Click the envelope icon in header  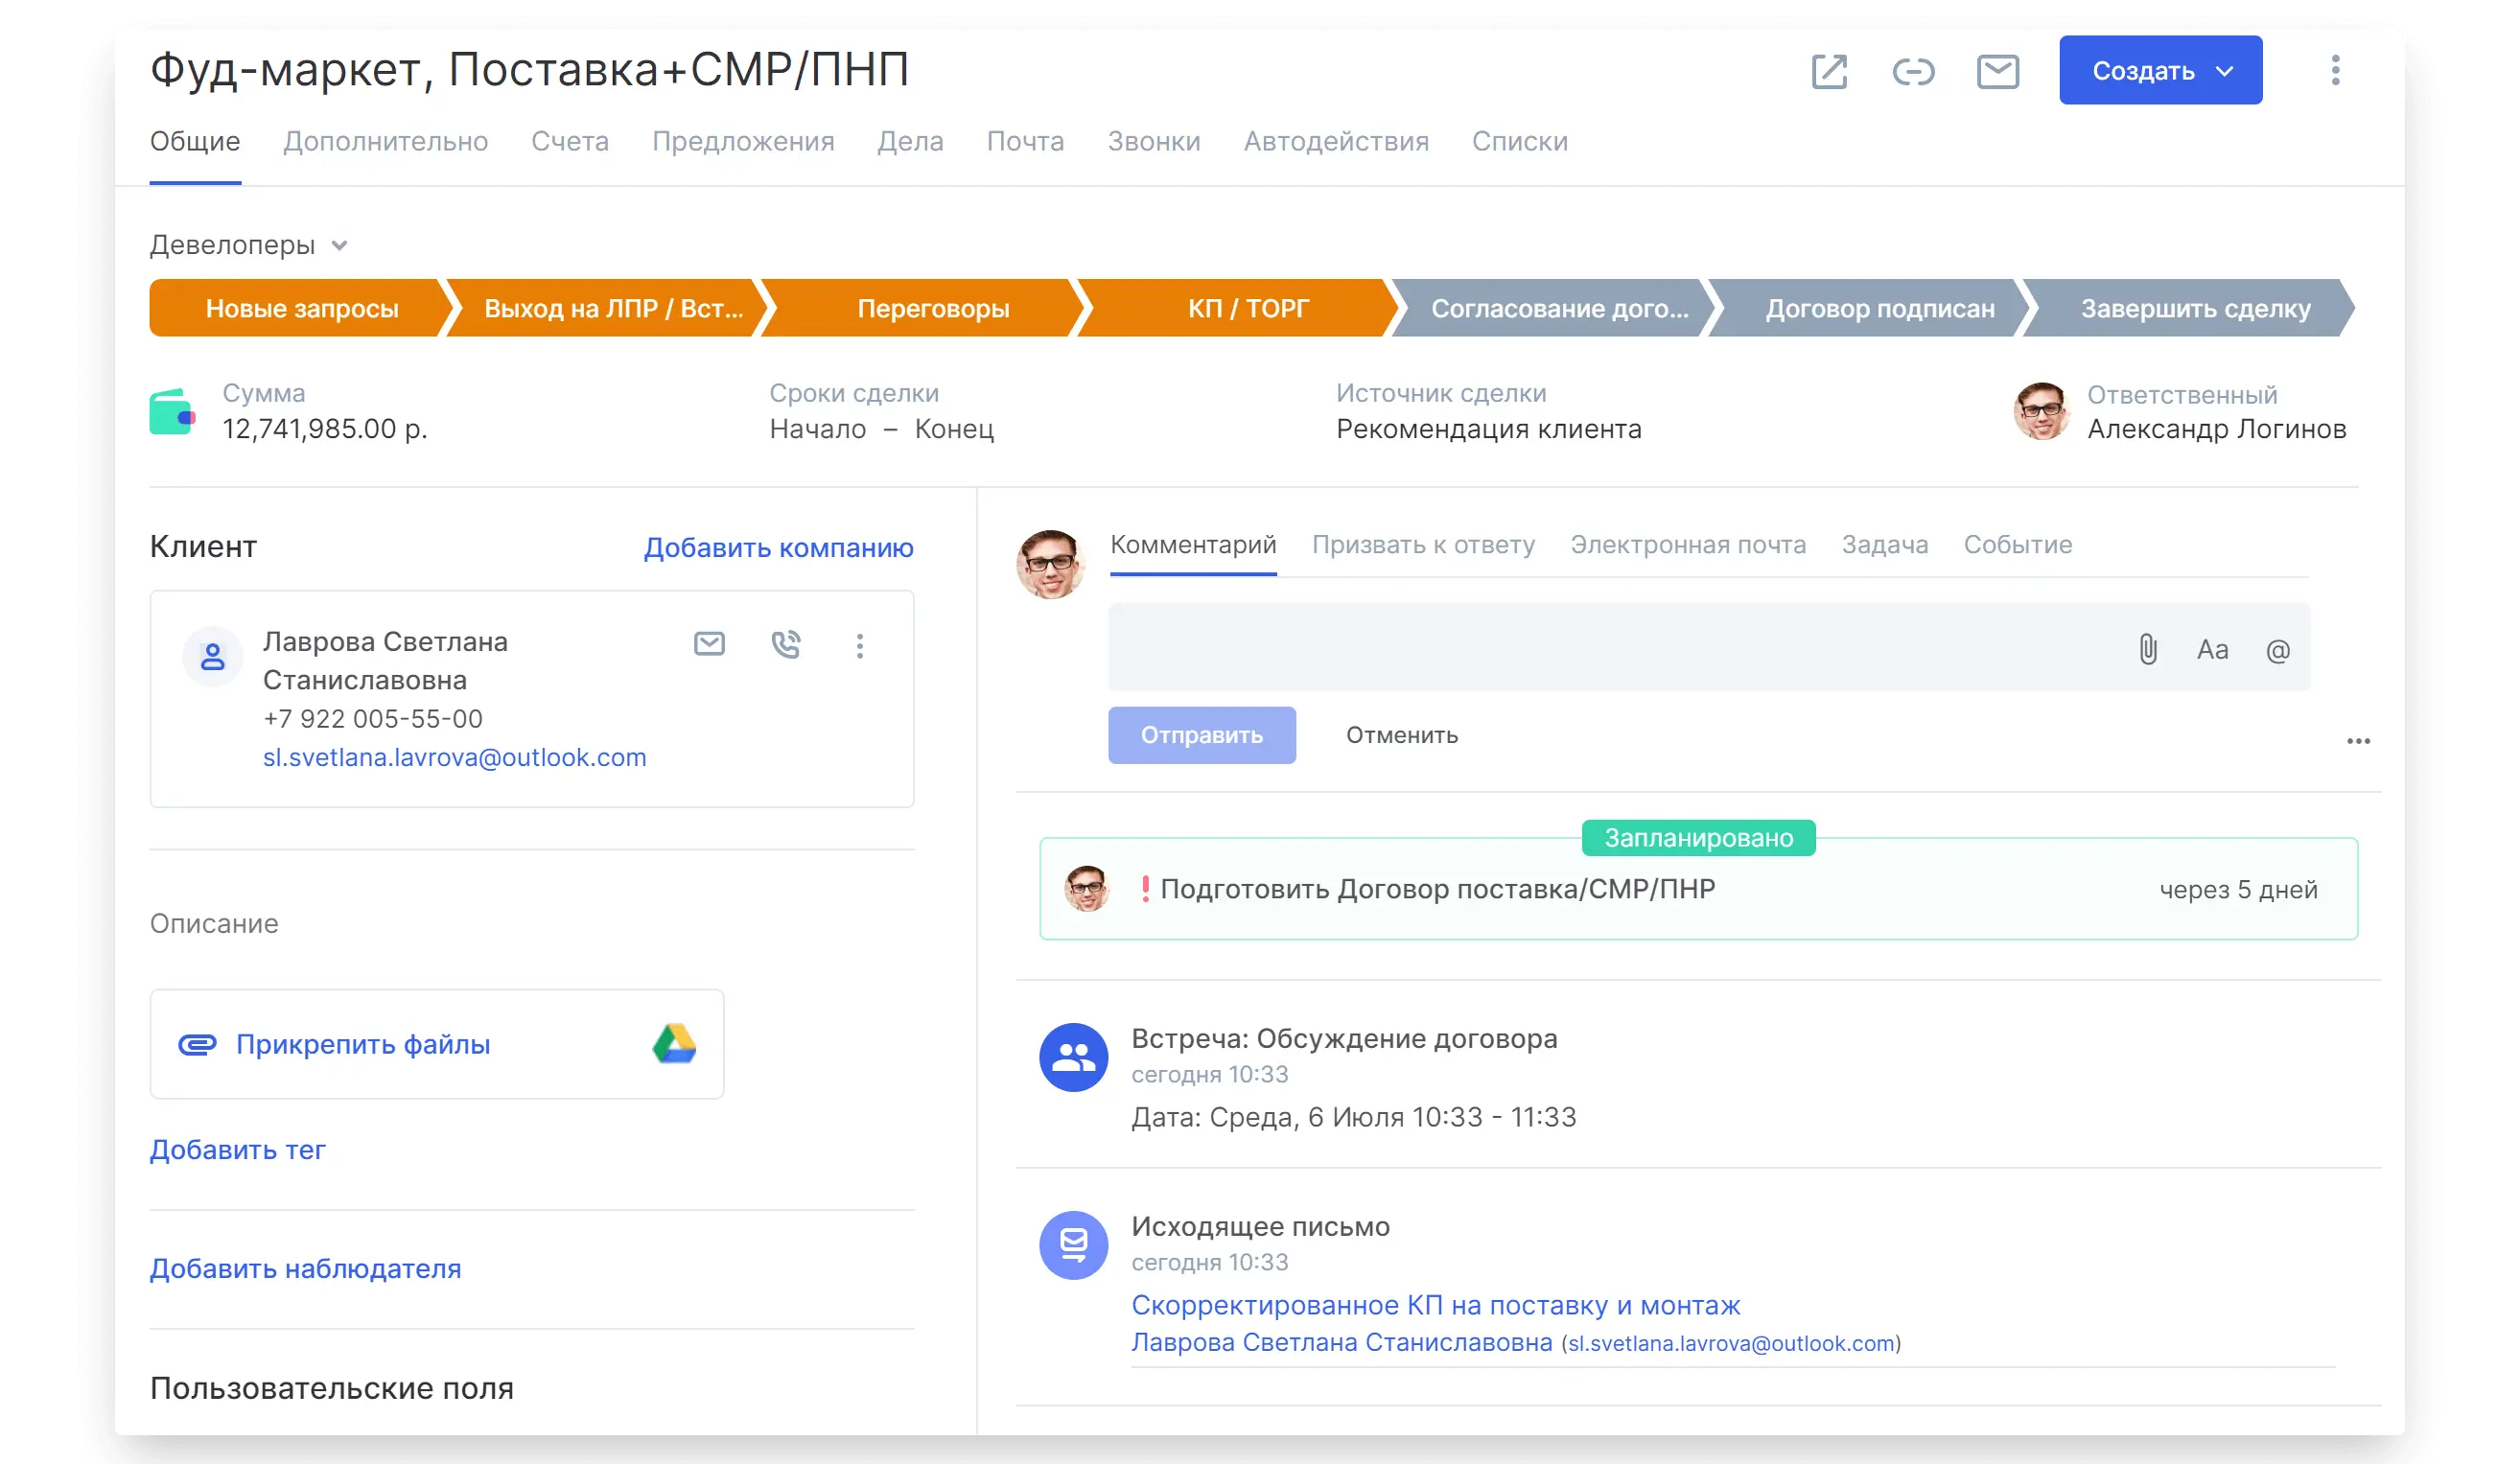point(1997,71)
